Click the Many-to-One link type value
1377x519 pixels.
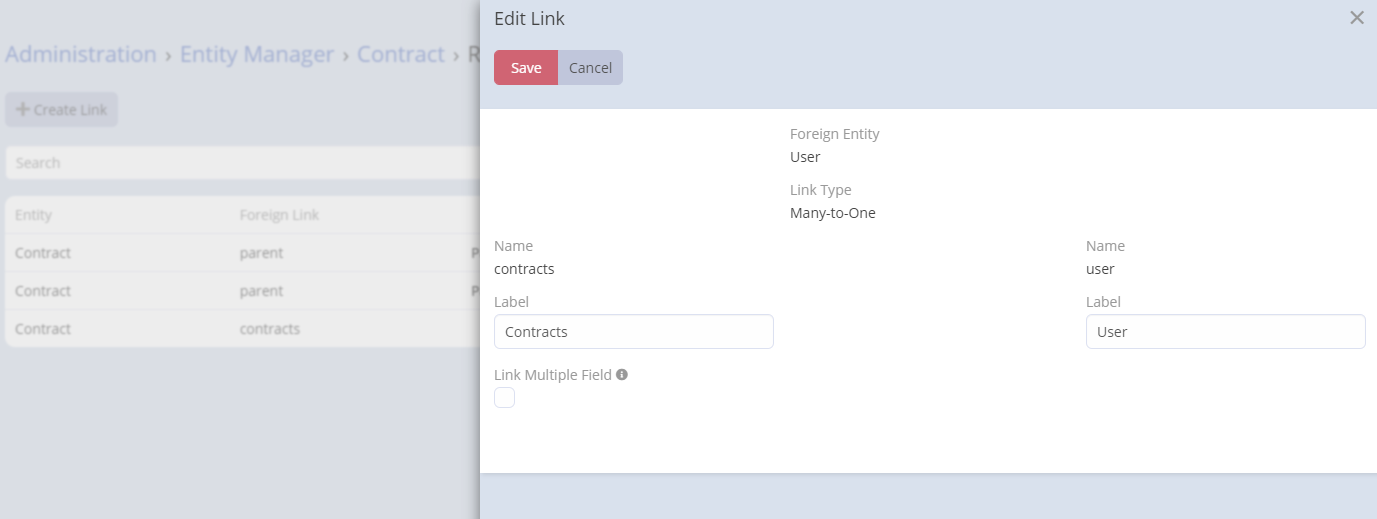832,213
